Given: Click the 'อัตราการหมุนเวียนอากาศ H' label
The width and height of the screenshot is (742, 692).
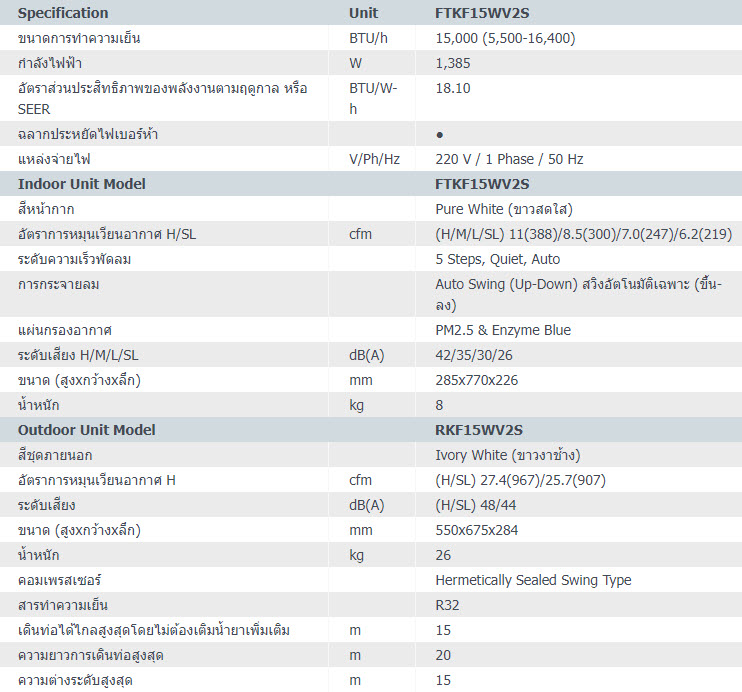Looking at the screenshot, I should (x=97, y=480).
